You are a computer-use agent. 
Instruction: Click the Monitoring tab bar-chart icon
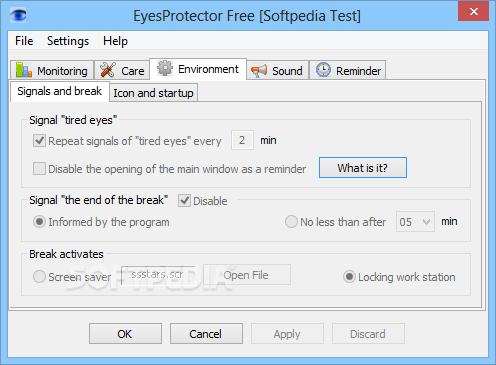click(24, 70)
